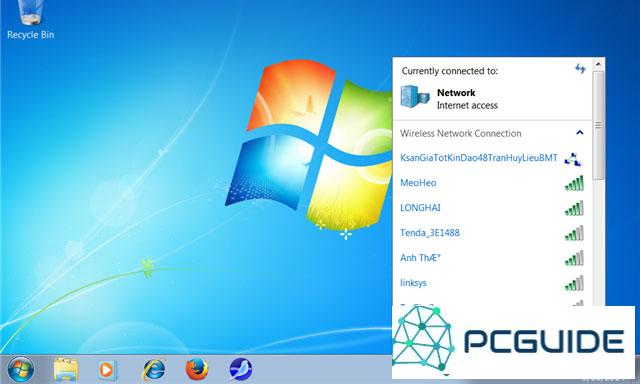Click the network list scrollbar thumb
Image resolution: width=640 pixels, height=384 pixels.
click(x=598, y=125)
